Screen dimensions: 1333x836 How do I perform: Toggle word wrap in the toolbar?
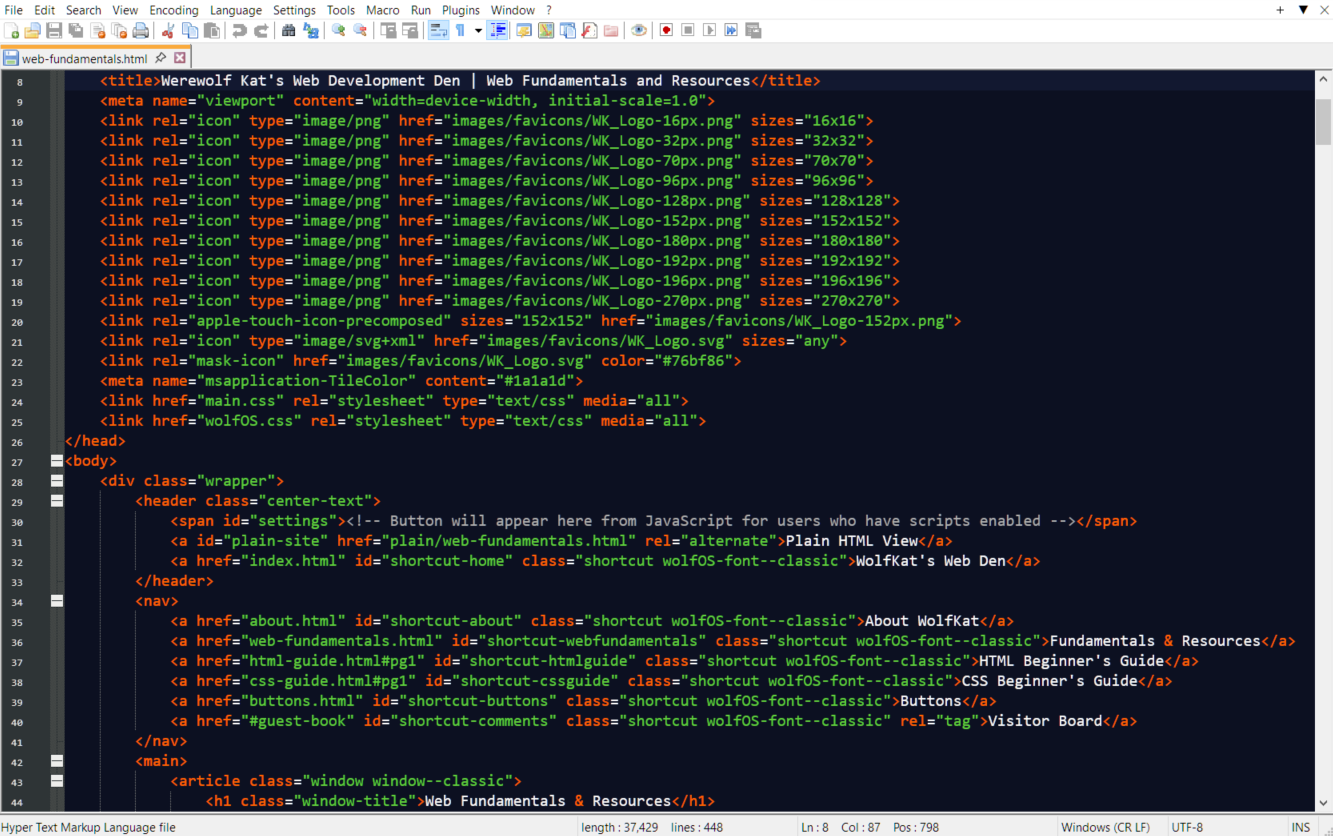[x=439, y=30]
